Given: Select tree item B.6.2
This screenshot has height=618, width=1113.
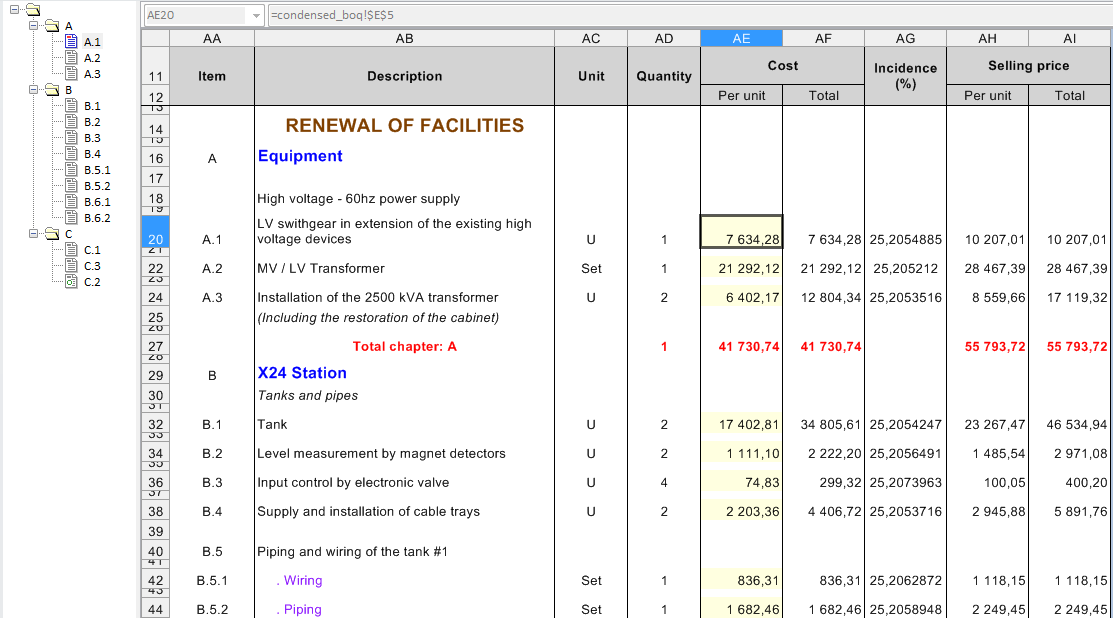Looking at the screenshot, I should (x=97, y=218).
